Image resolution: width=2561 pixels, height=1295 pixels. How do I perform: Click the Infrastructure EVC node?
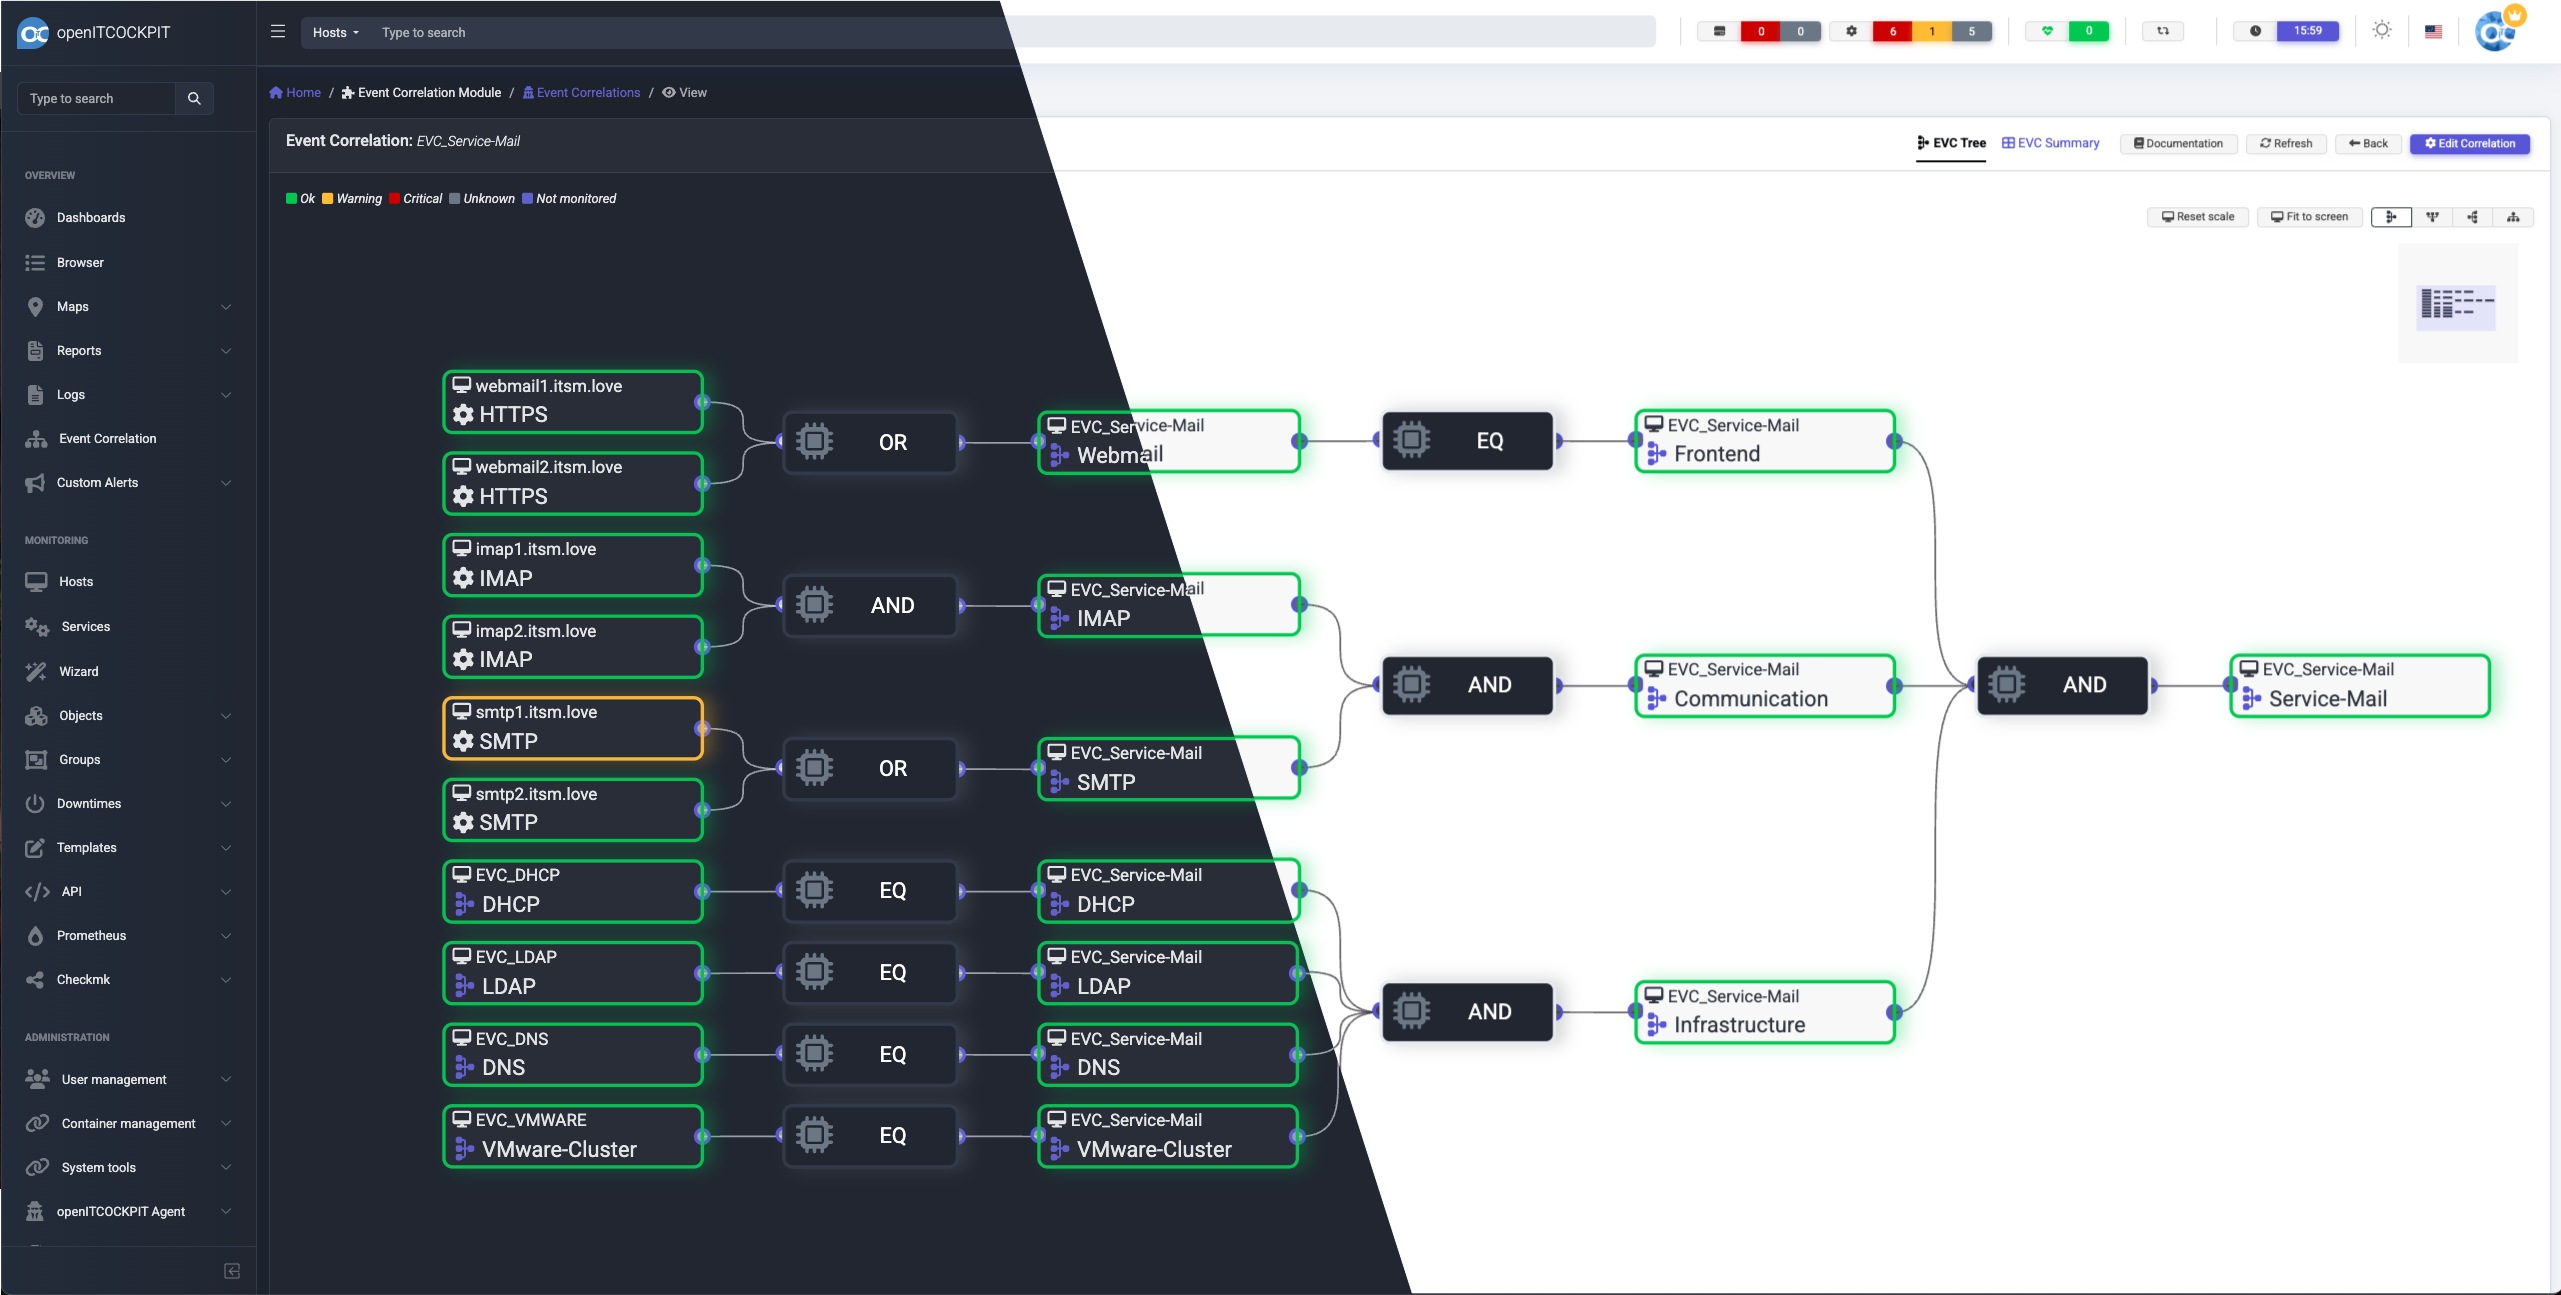[x=1765, y=1012]
